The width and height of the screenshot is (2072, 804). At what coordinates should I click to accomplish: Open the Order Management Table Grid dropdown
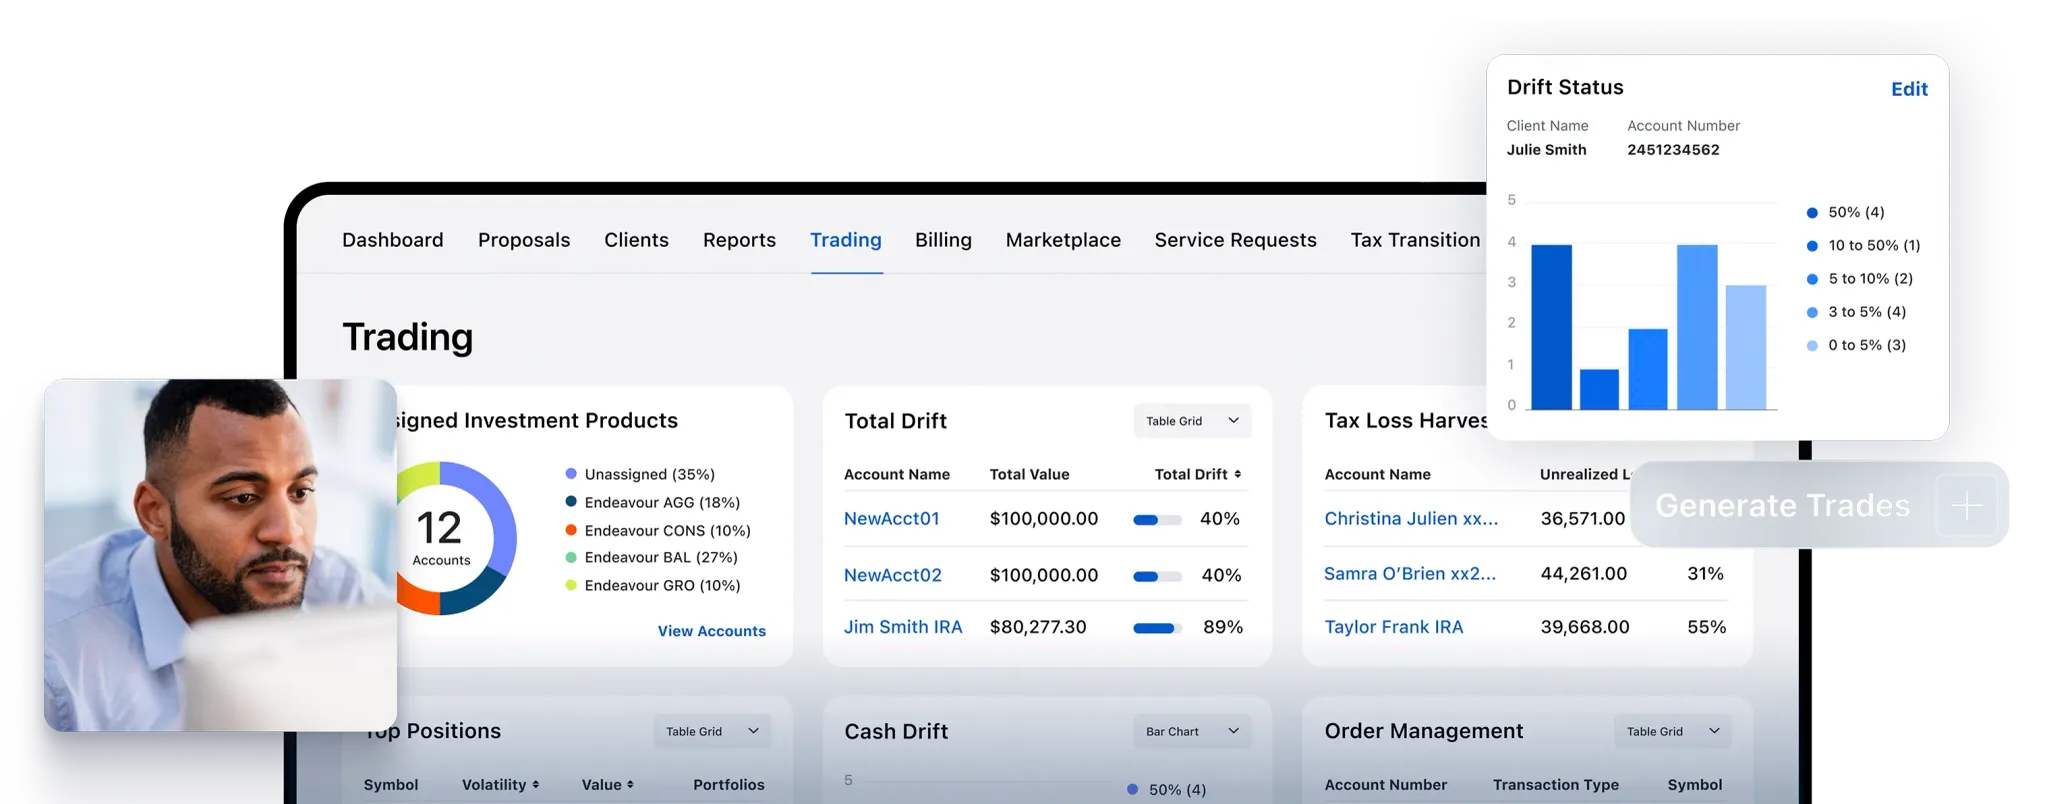pyautogui.click(x=1673, y=731)
